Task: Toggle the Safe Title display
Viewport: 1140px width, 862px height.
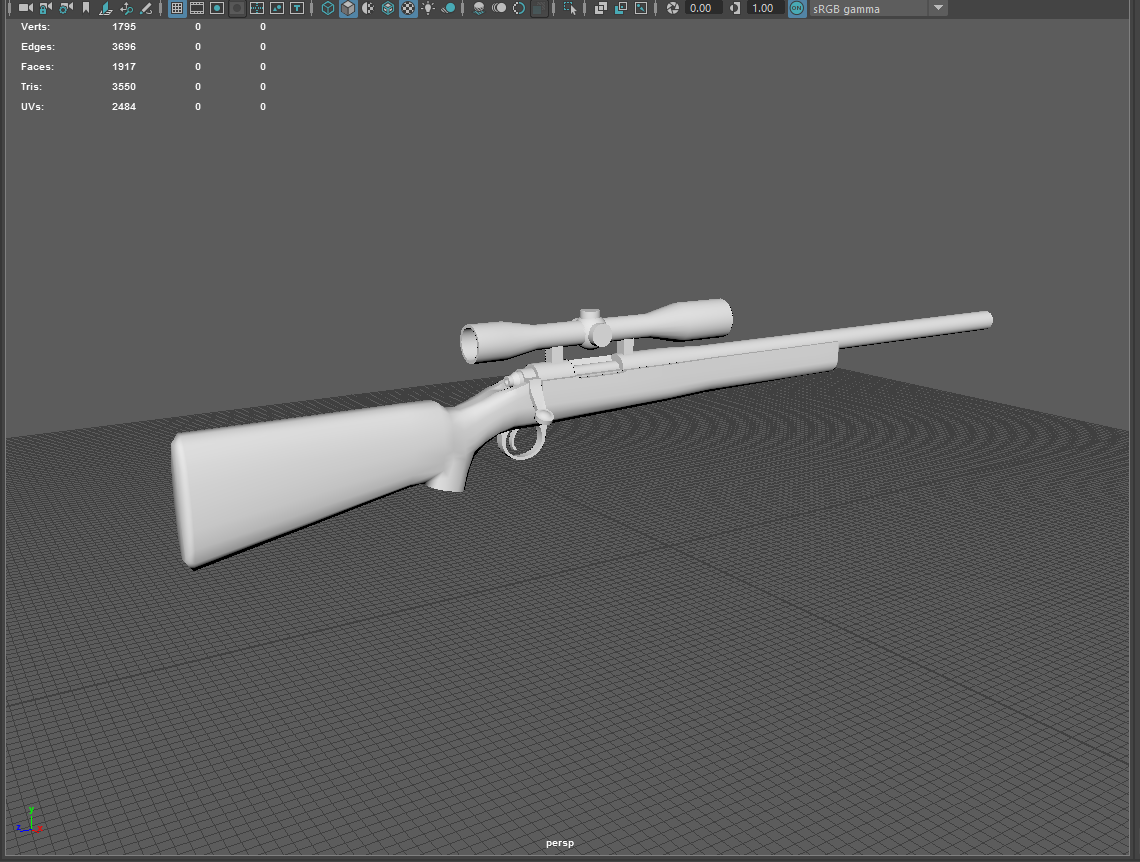Action: coord(297,8)
